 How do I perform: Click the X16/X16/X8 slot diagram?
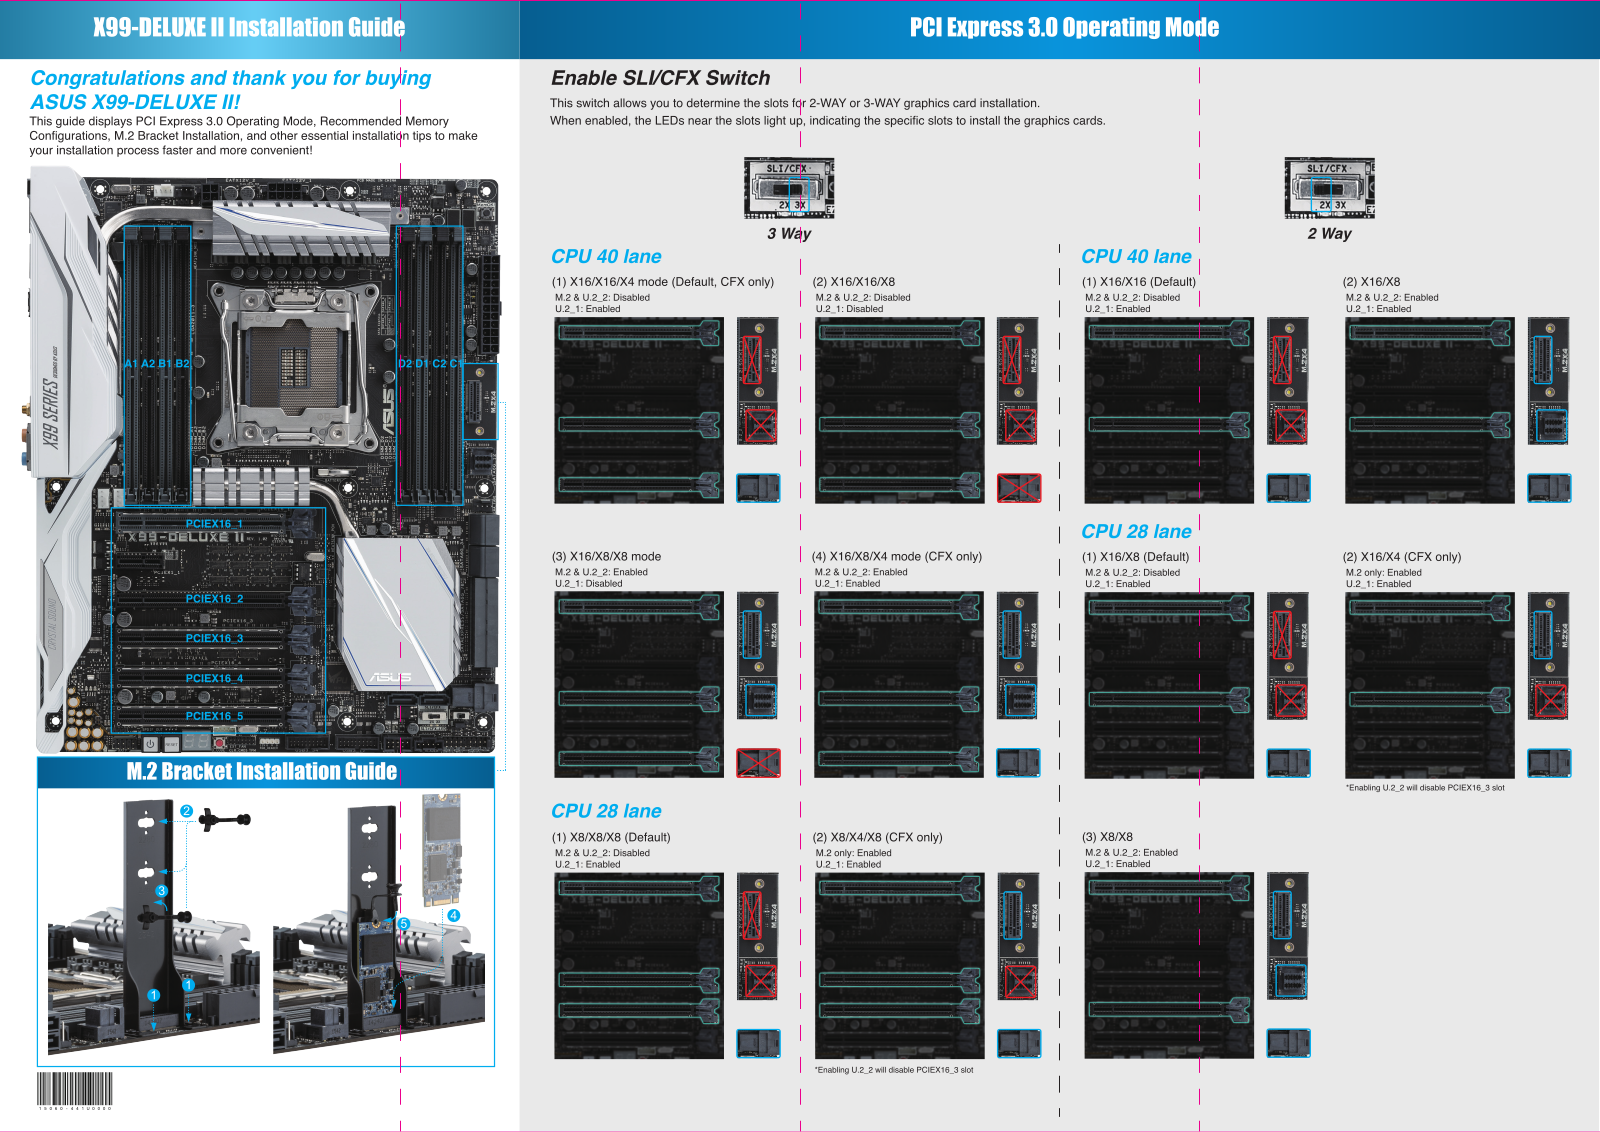(x=899, y=410)
